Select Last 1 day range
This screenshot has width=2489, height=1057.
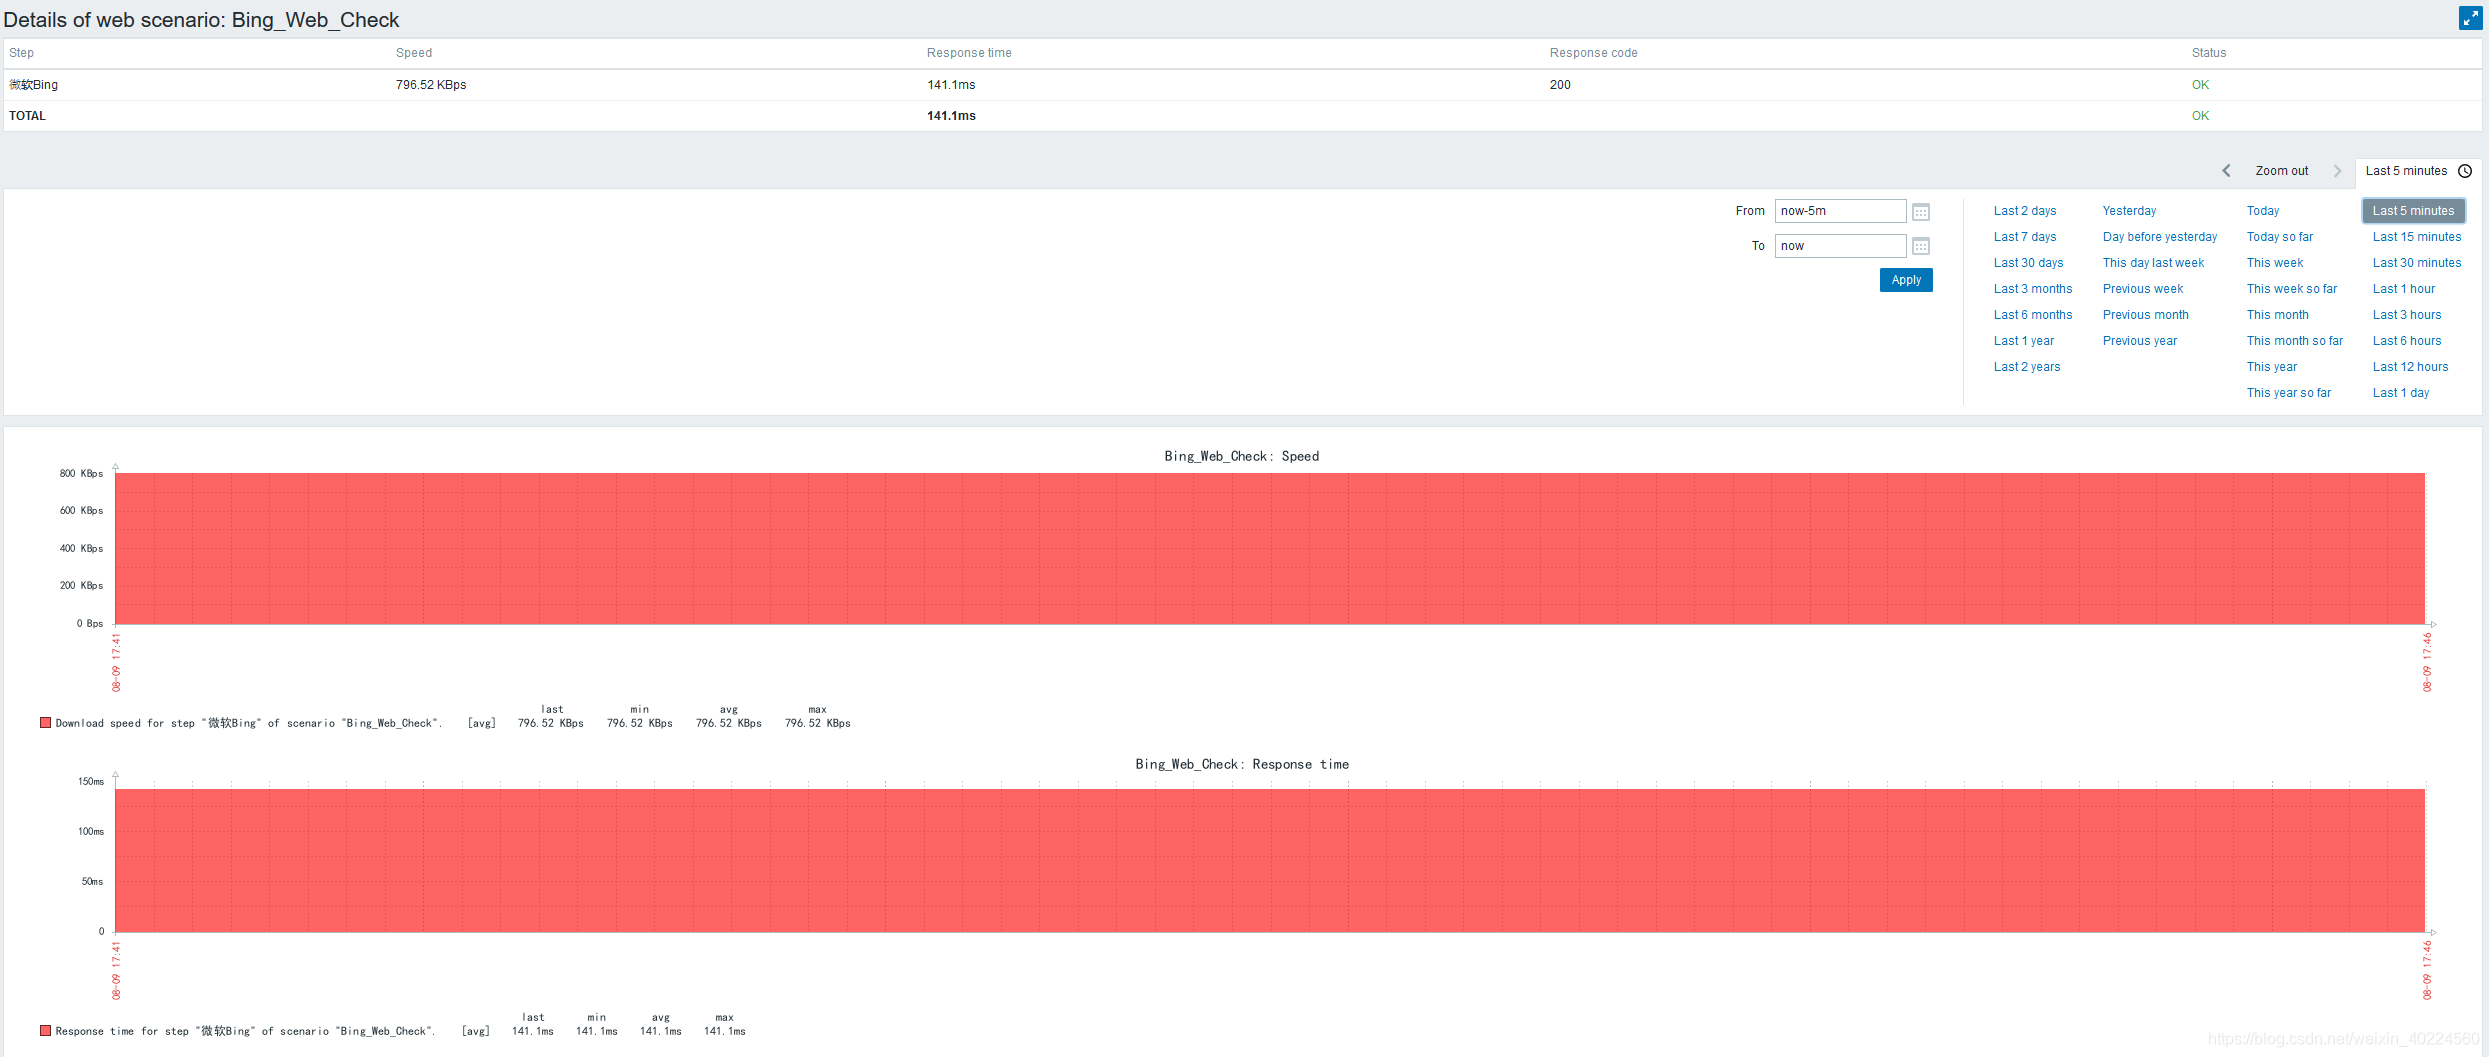[2401, 393]
